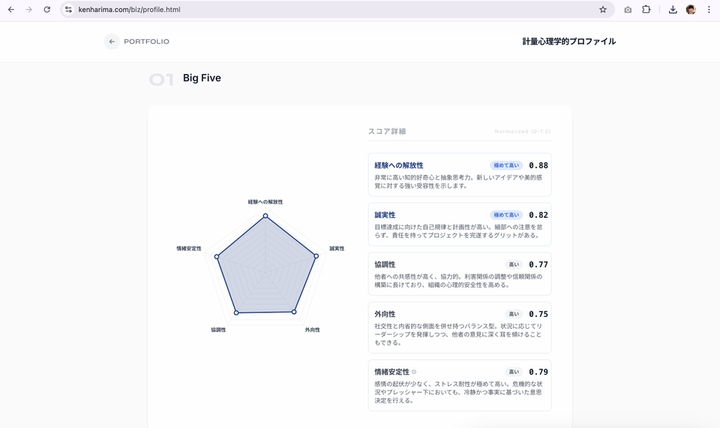Image resolution: width=720 pixels, height=428 pixels.
Task: Click the 外向性 score card
Action: [x=459, y=328]
